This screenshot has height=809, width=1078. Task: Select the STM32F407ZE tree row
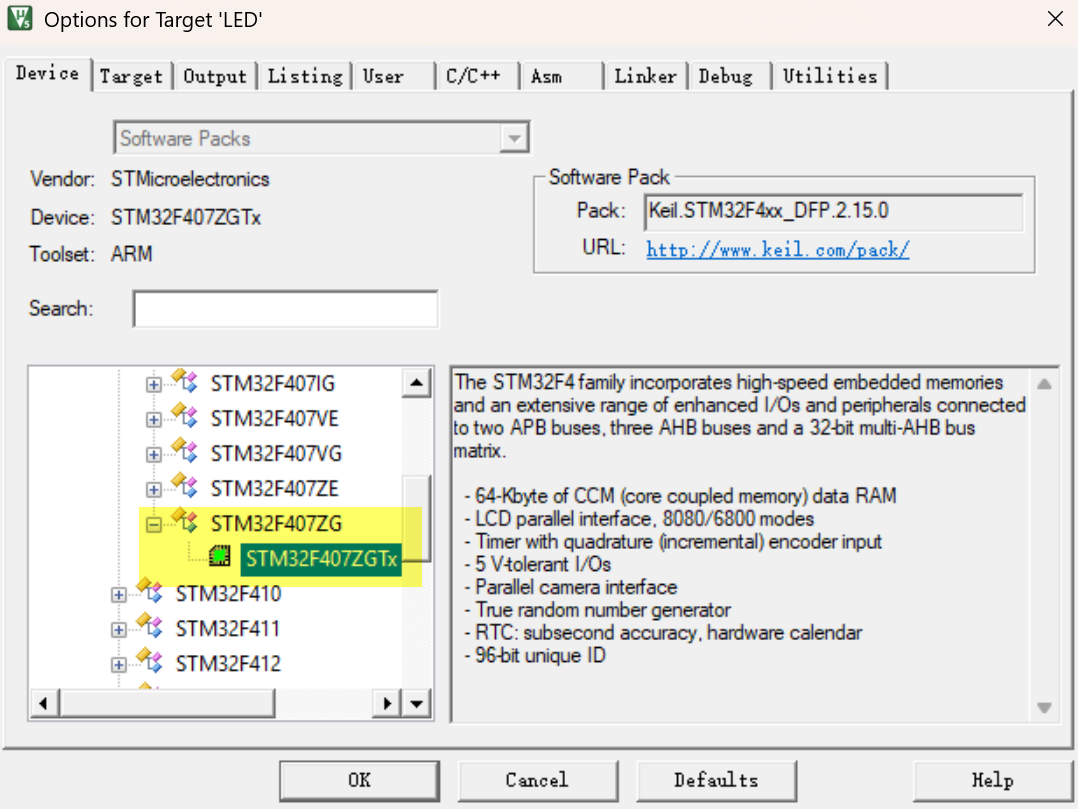tap(274, 489)
